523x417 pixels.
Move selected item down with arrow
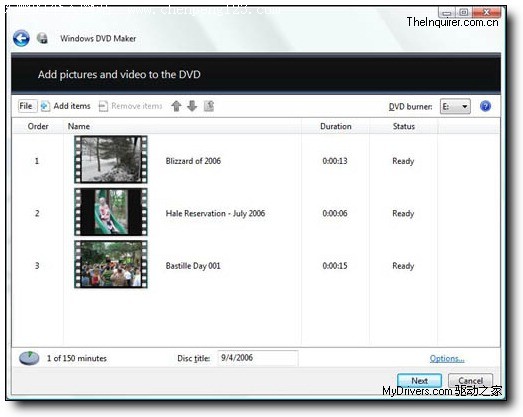click(192, 106)
